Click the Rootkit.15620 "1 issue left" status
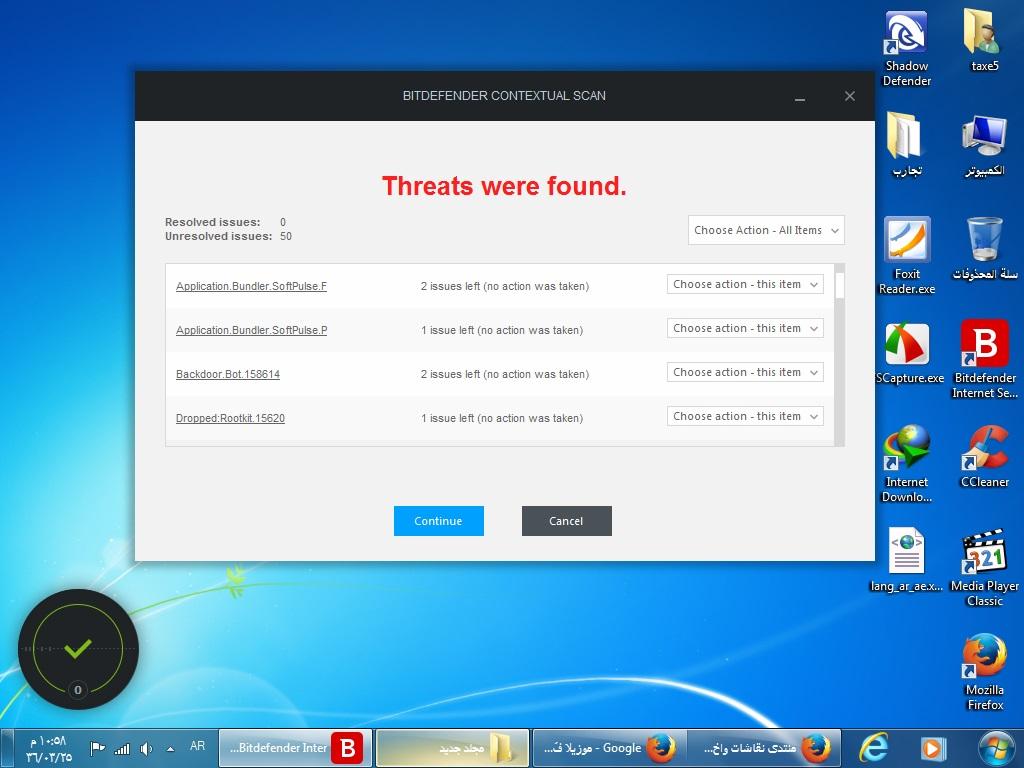This screenshot has height=768, width=1024. (x=502, y=418)
